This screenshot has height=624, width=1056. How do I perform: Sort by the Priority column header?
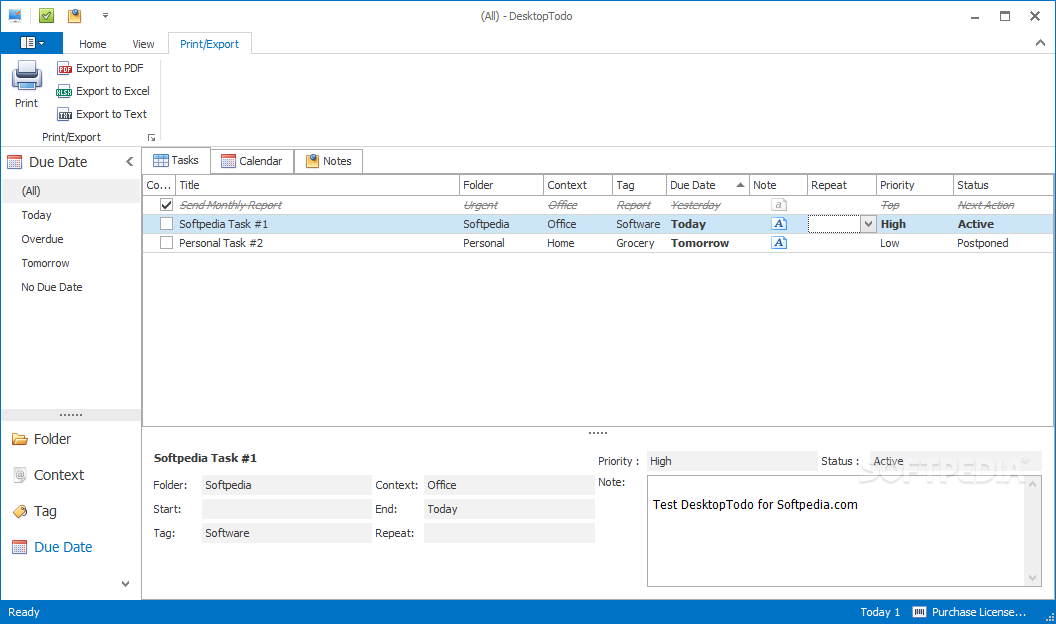coord(915,185)
